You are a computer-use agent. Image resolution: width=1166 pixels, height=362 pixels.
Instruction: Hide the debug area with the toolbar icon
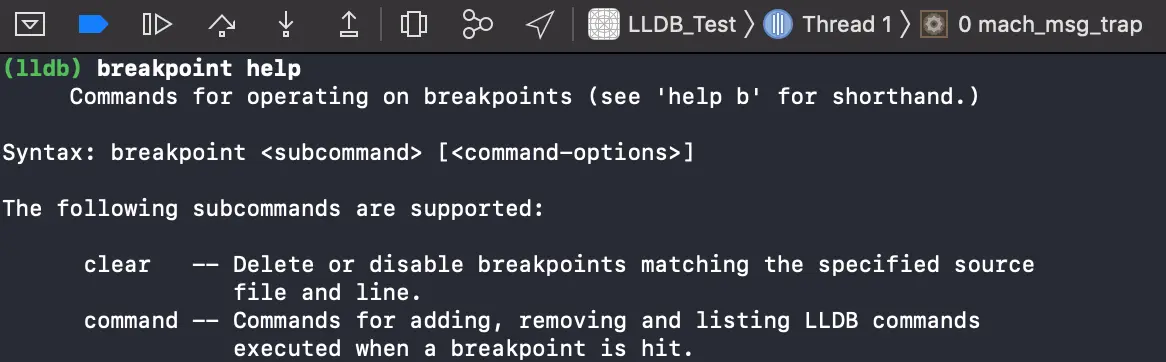[x=30, y=25]
